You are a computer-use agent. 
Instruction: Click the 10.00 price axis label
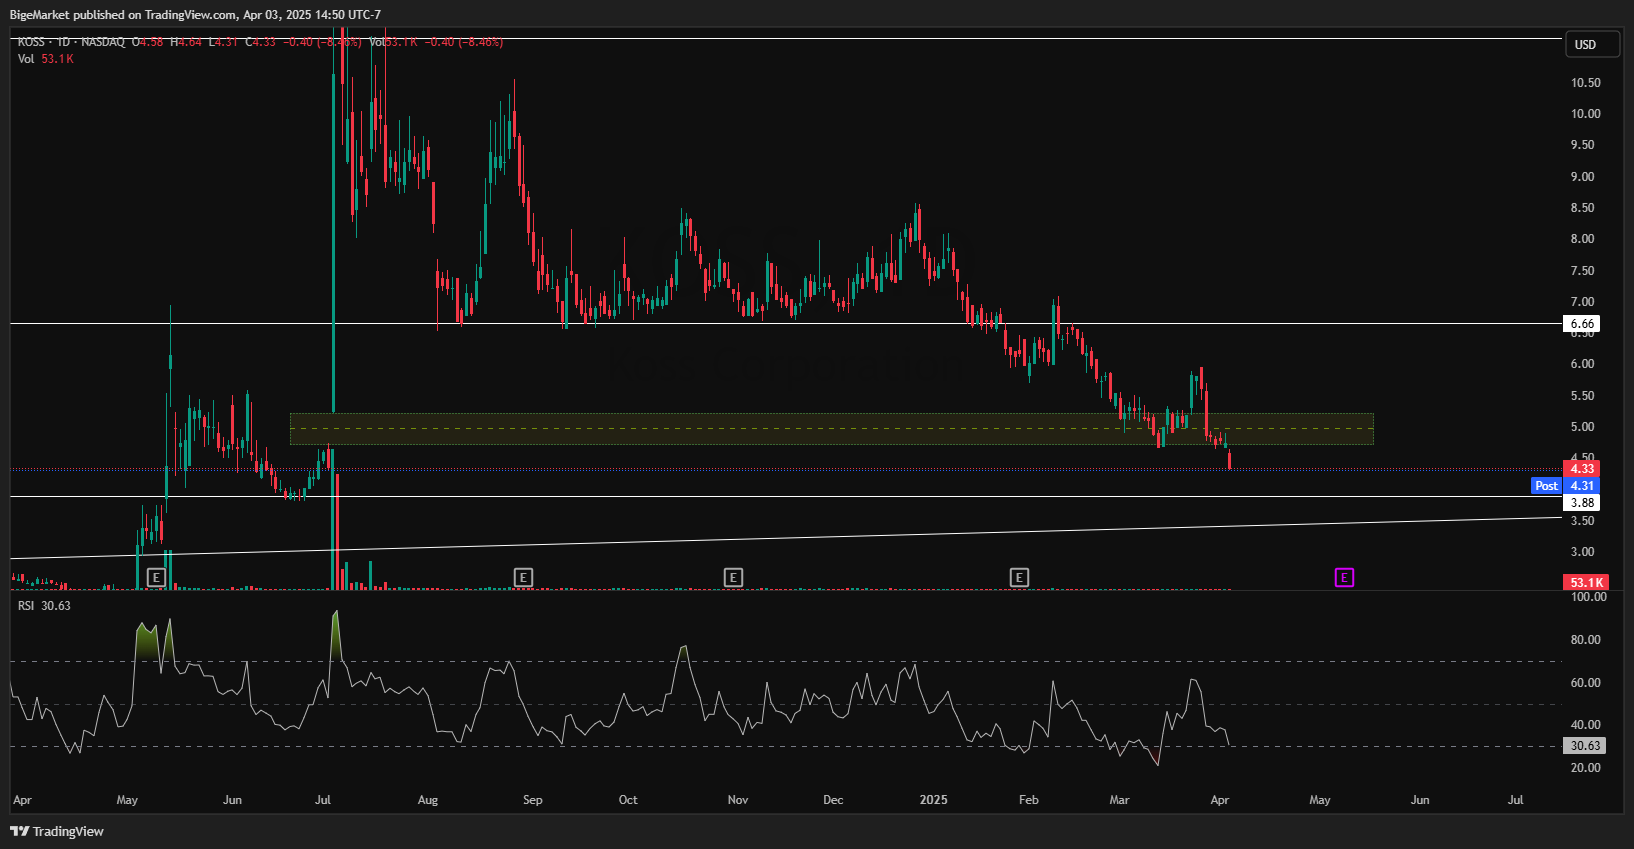tap(1585, 114)
